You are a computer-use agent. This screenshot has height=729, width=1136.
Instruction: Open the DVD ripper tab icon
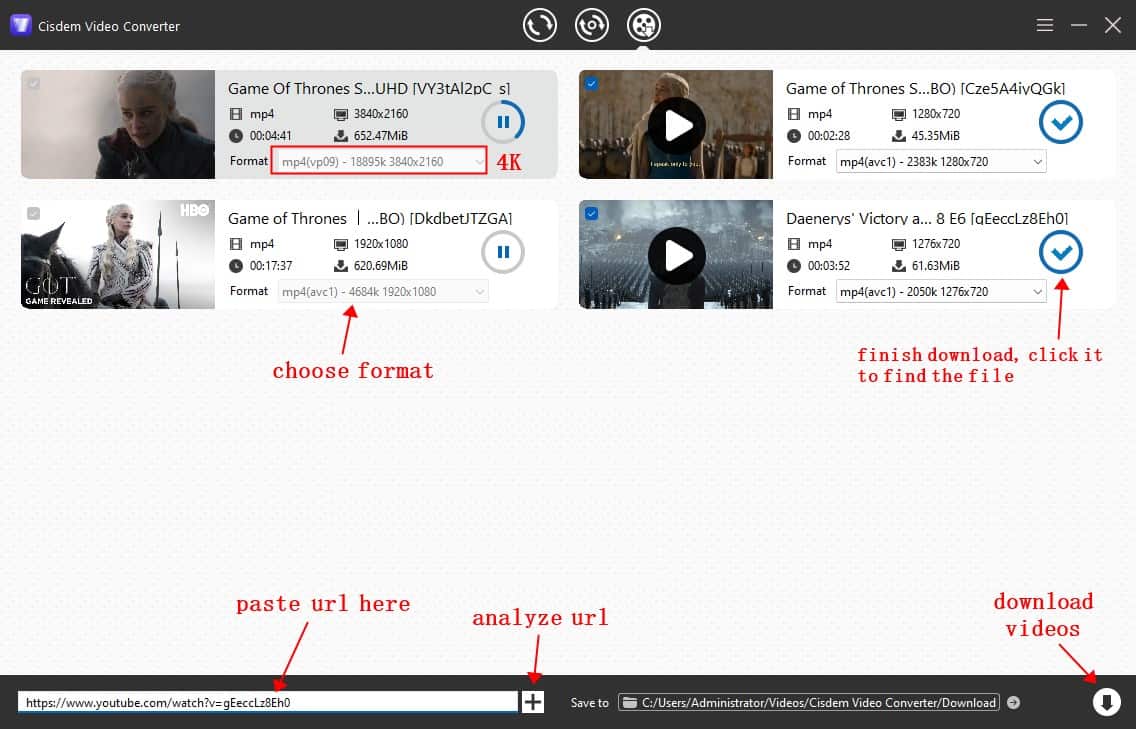click(x=592, y=25)
